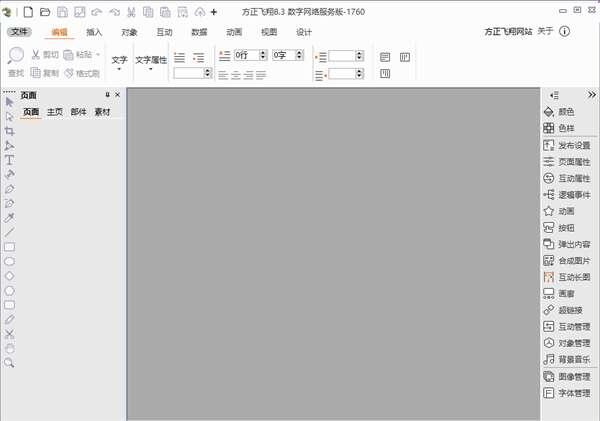Click the 方正飞翔网站 link
The width and height of the screenshot is (600, 421).
click(x=506, y=32)
